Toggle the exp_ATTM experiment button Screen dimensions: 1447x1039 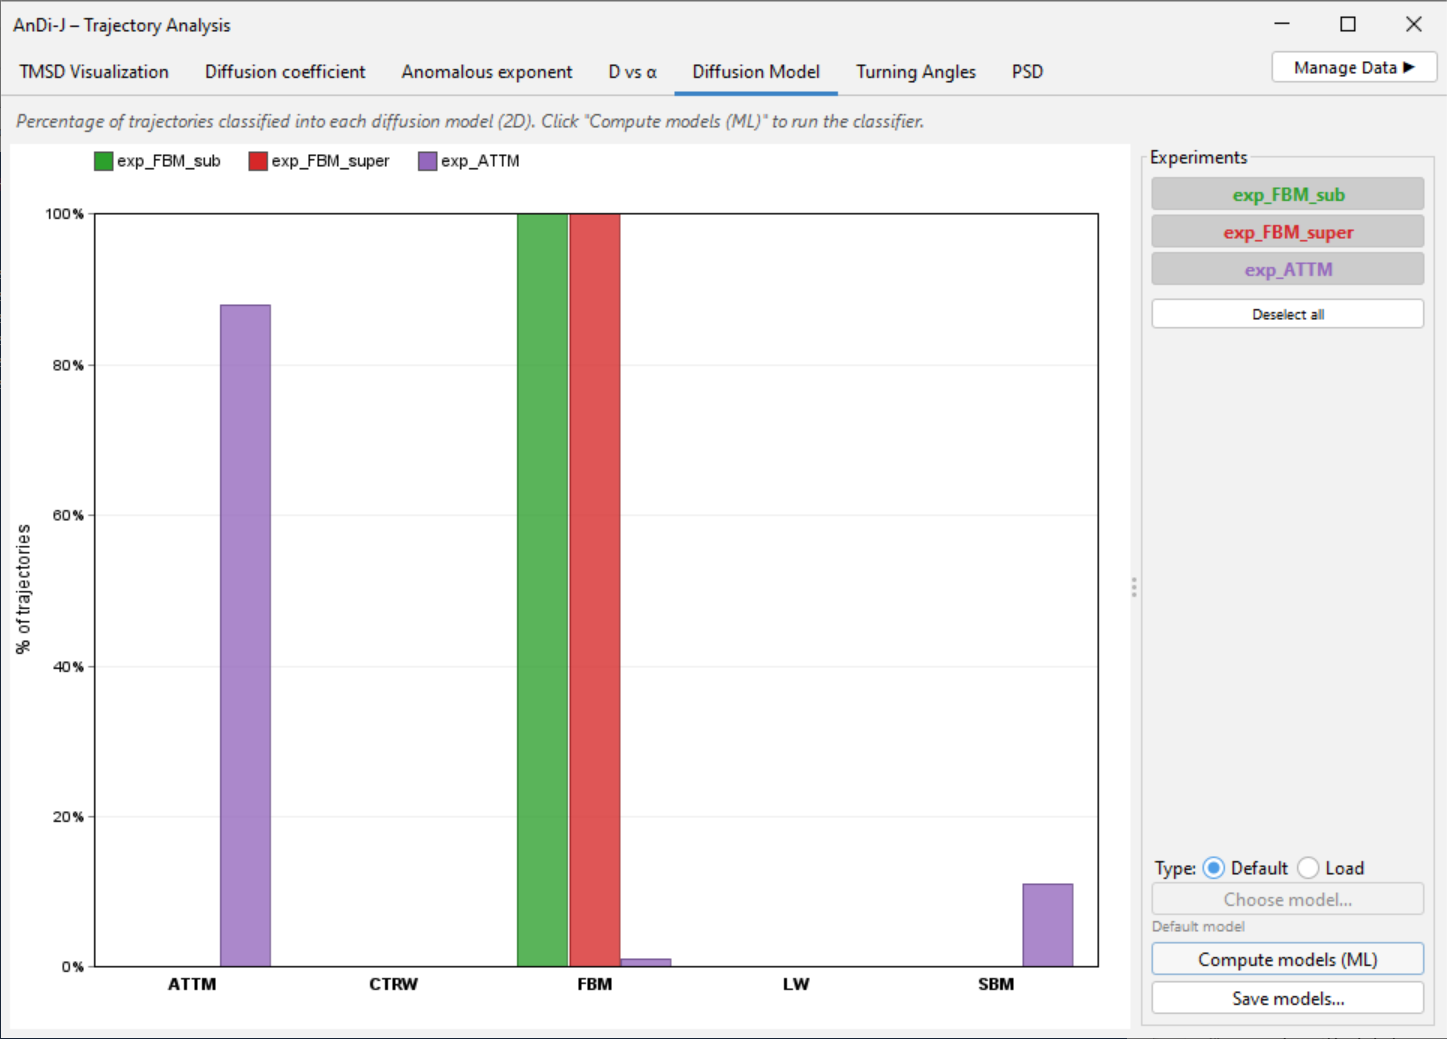click(1288, 269)
